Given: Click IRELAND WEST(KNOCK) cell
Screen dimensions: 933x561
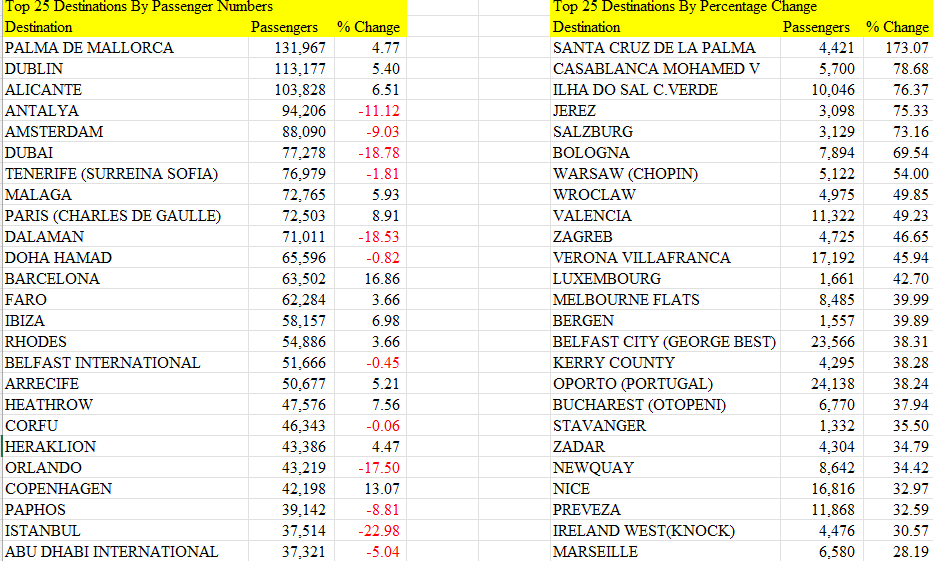Looking at the screenshot, I should pyautogui.click(x=665, y=531).
